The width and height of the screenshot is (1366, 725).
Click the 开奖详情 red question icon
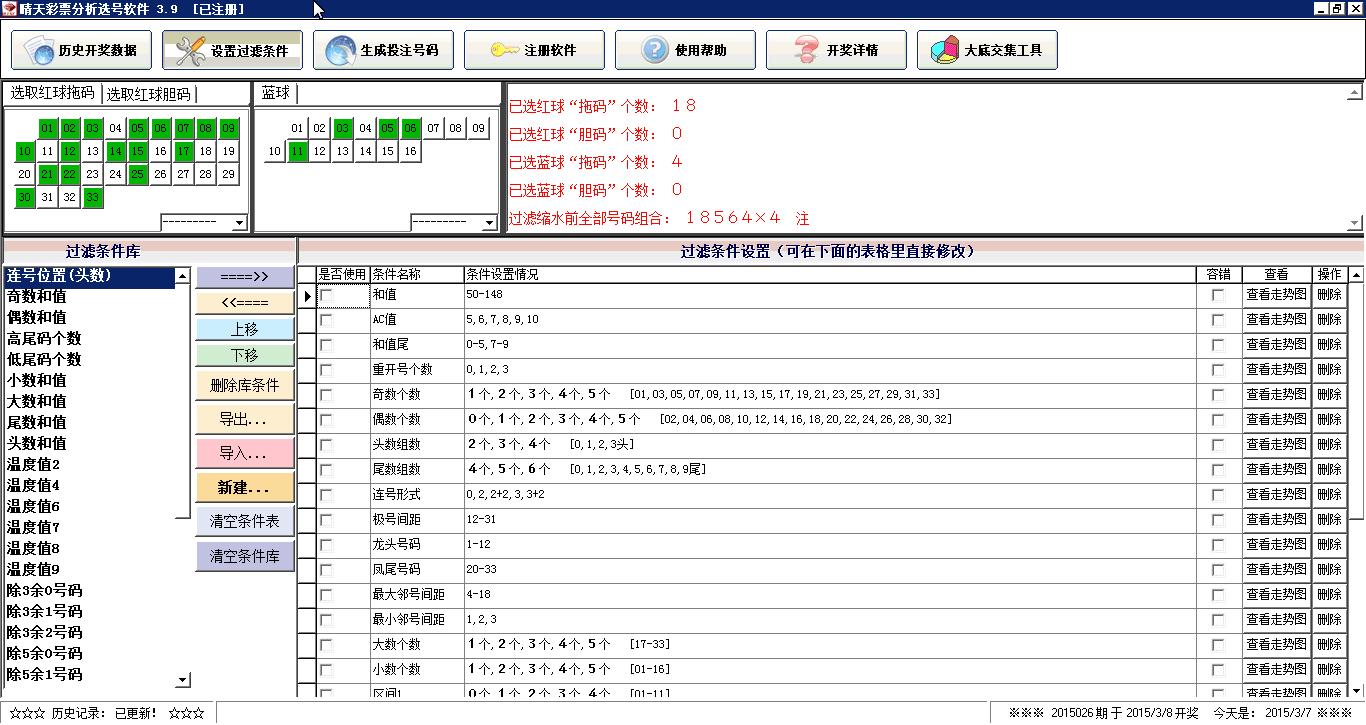[806, 50]
